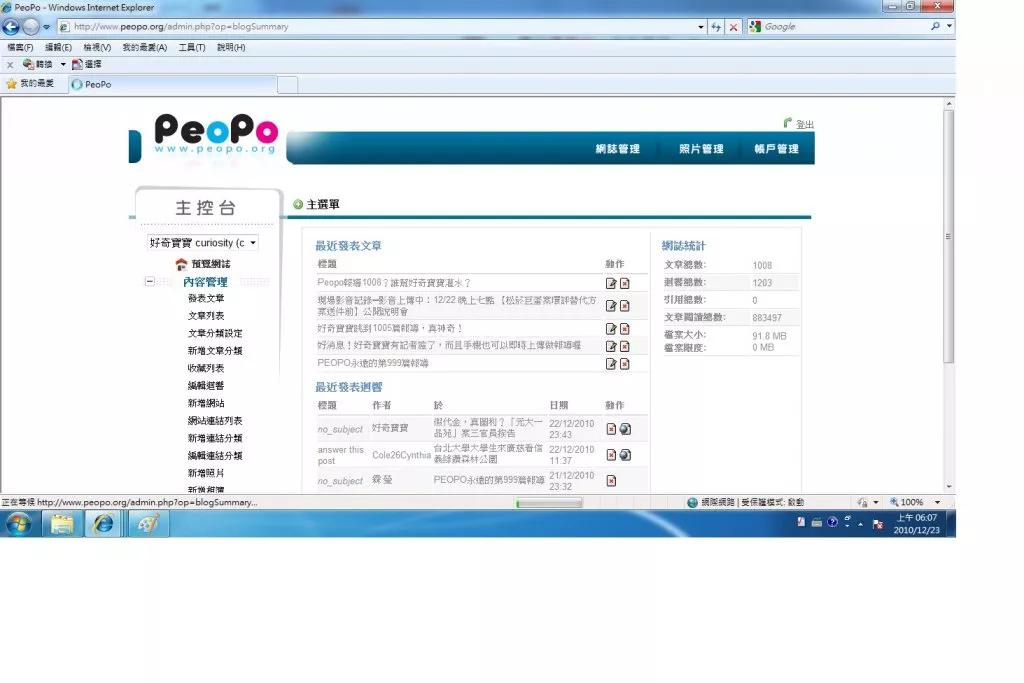
Task: Delete the 'Peopo報導1008' article with its red X icon
Action: pyautogui.click(x=625, y=283)
